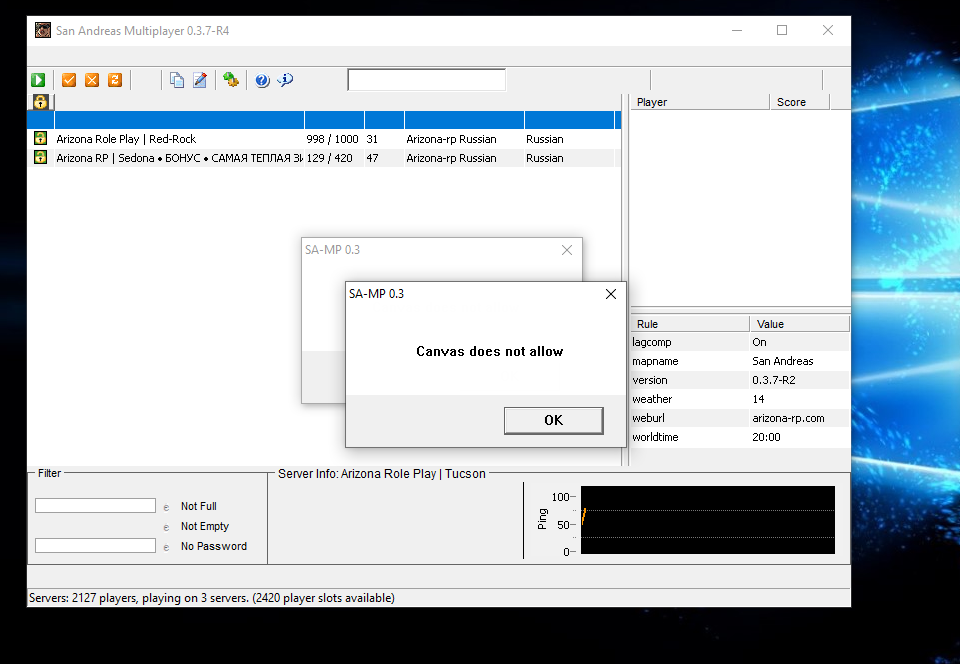Viewport: 960px width, 664px height.
Task: Open Help Topics question mark icon
Action: (x=262, y=80)
